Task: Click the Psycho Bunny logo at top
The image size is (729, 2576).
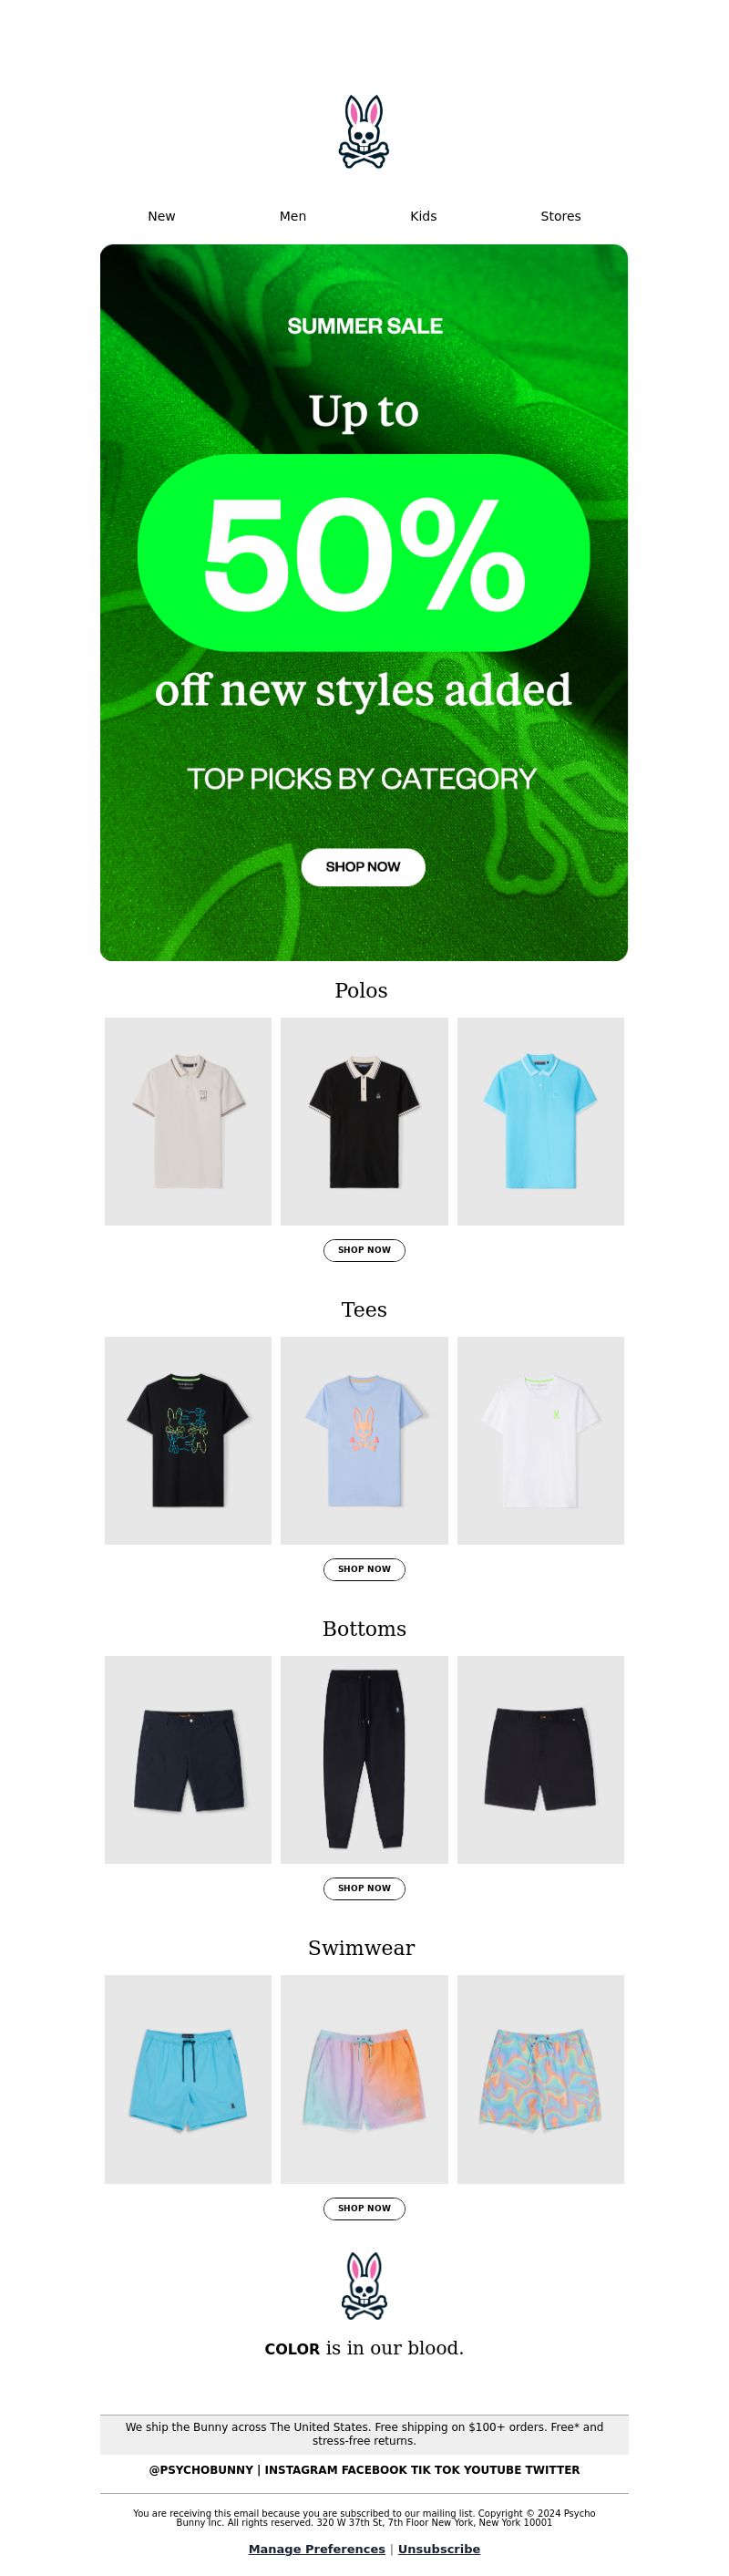Action: point(364,132)
